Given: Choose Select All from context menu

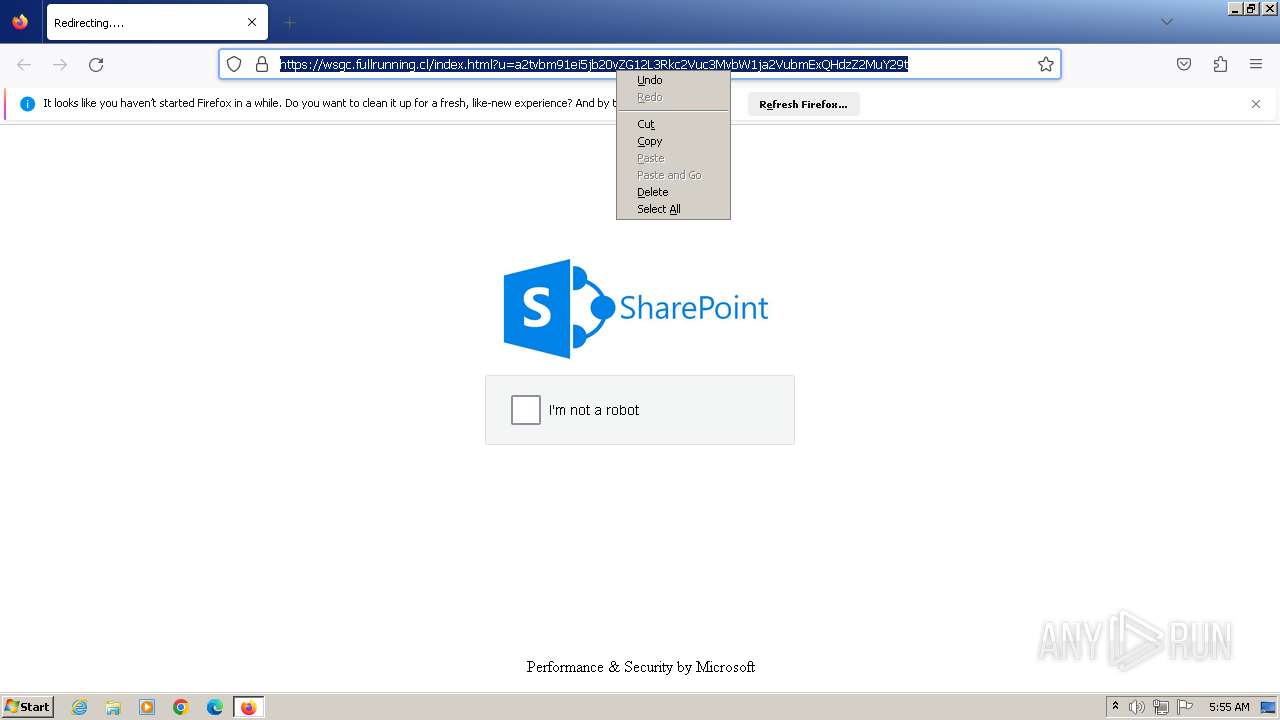Looking at the screenshot, I should coord(673,209).
